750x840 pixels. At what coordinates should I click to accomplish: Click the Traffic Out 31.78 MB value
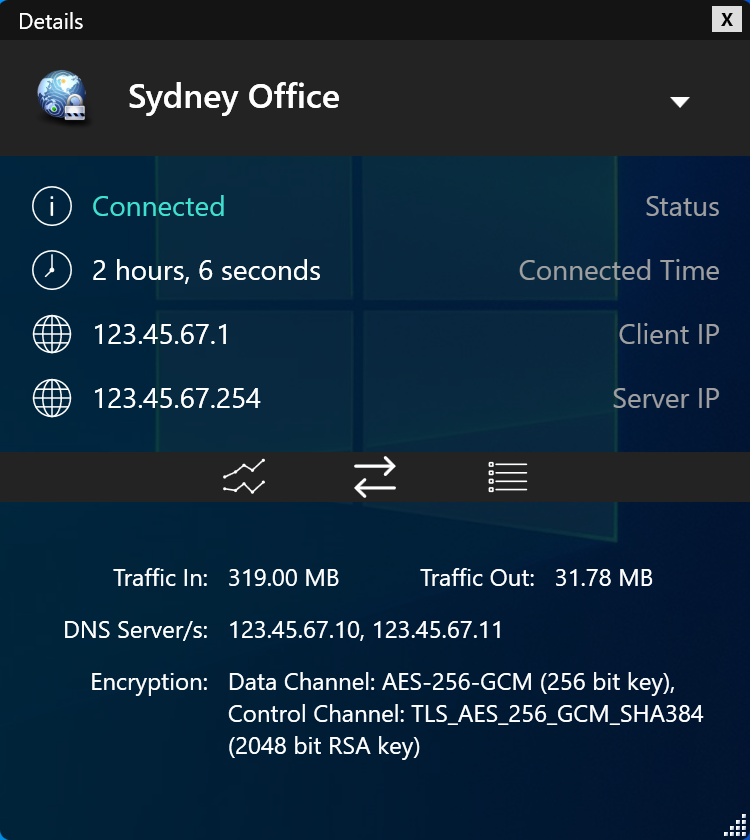pyautogui.click(x=603, y=578)
